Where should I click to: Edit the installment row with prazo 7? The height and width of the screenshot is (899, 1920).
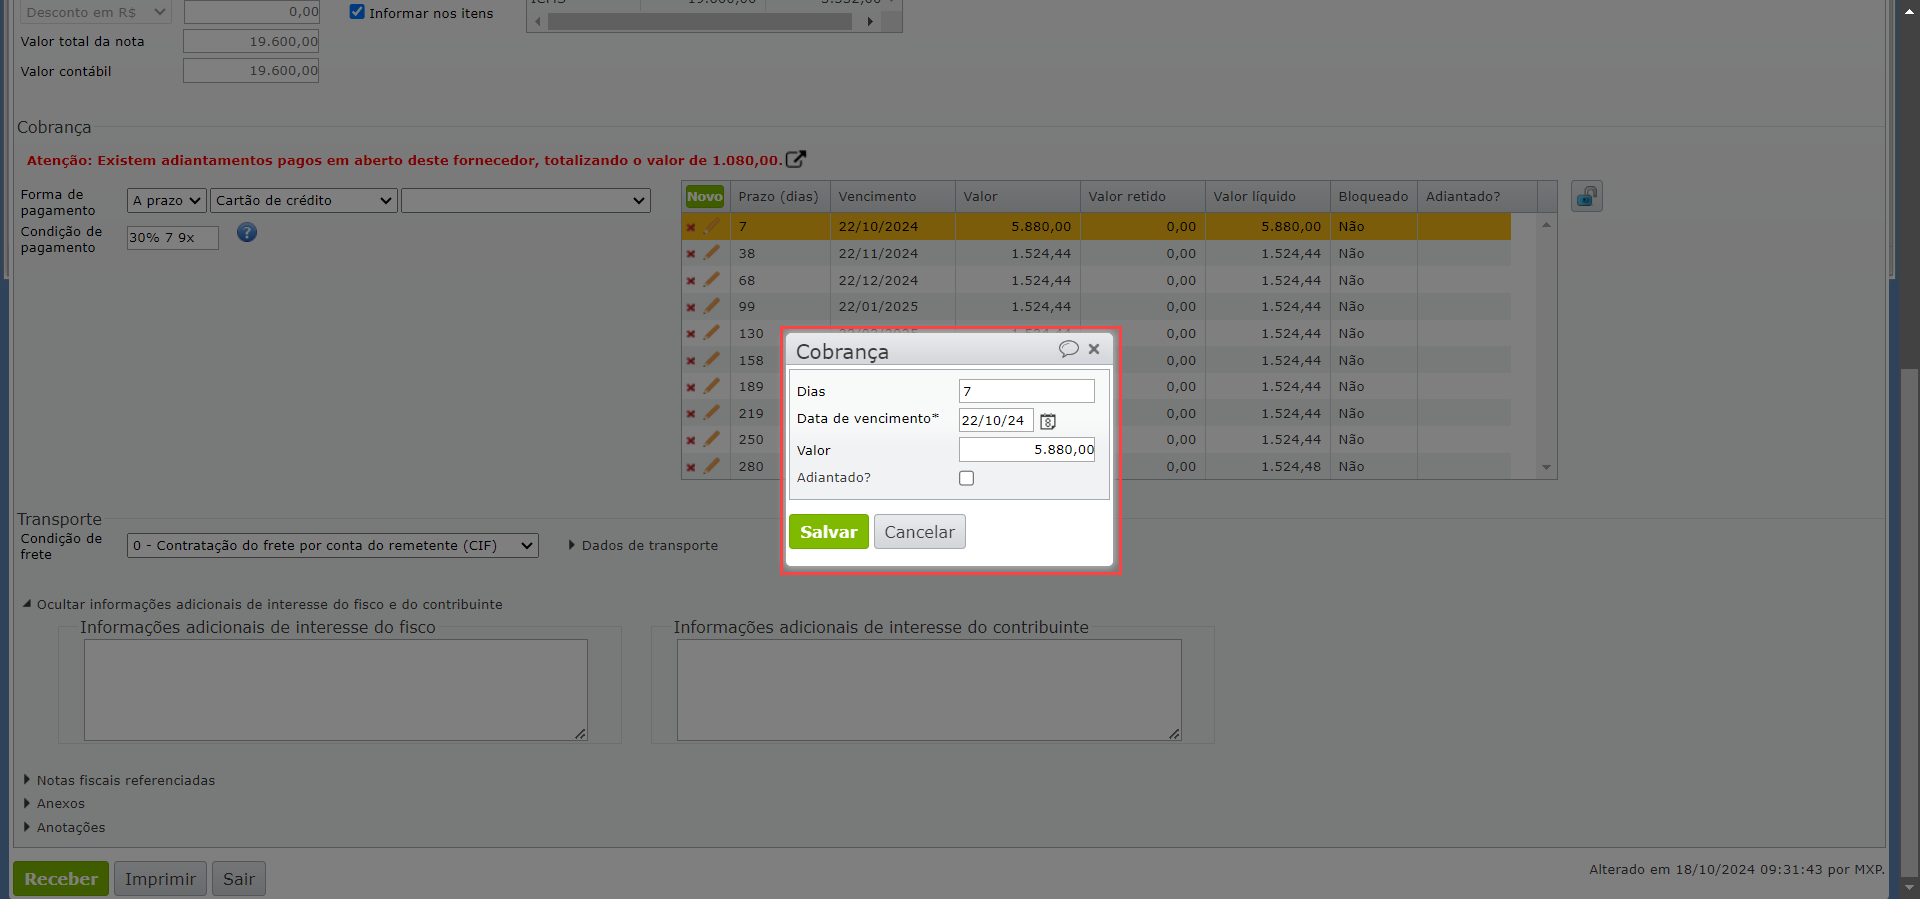[712, 226]
